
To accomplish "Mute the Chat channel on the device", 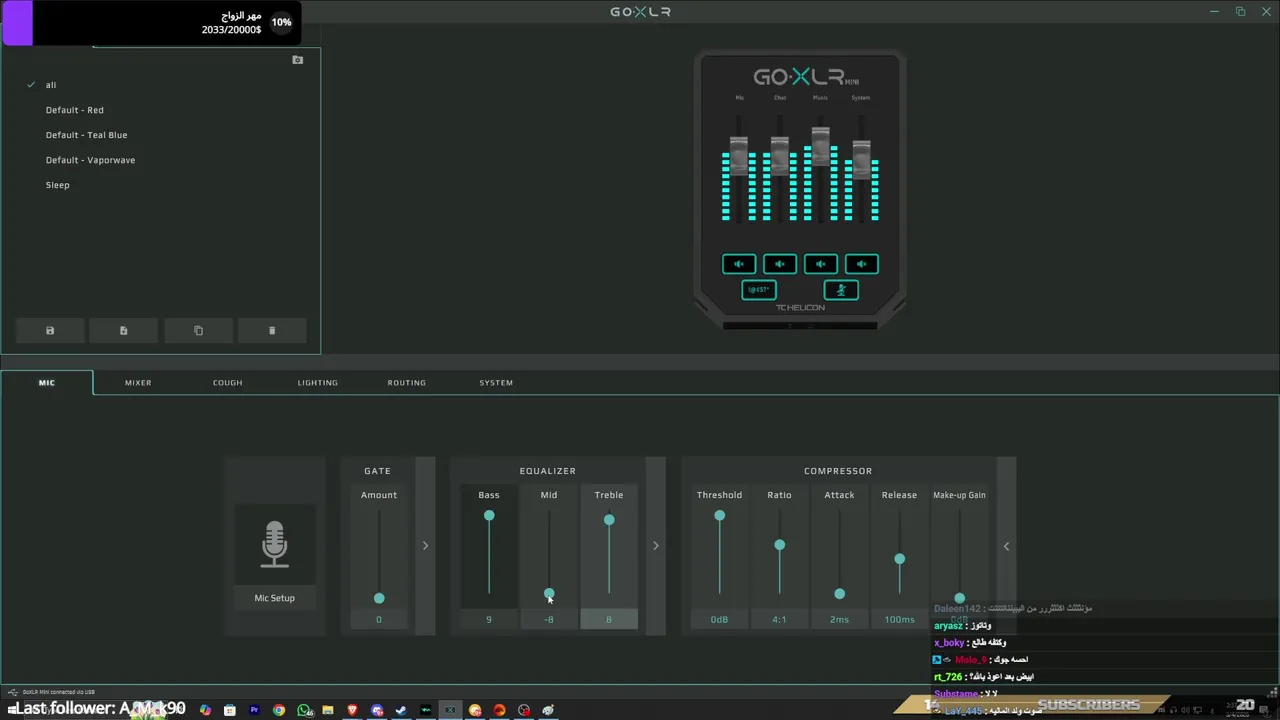I will coord(780,264).
